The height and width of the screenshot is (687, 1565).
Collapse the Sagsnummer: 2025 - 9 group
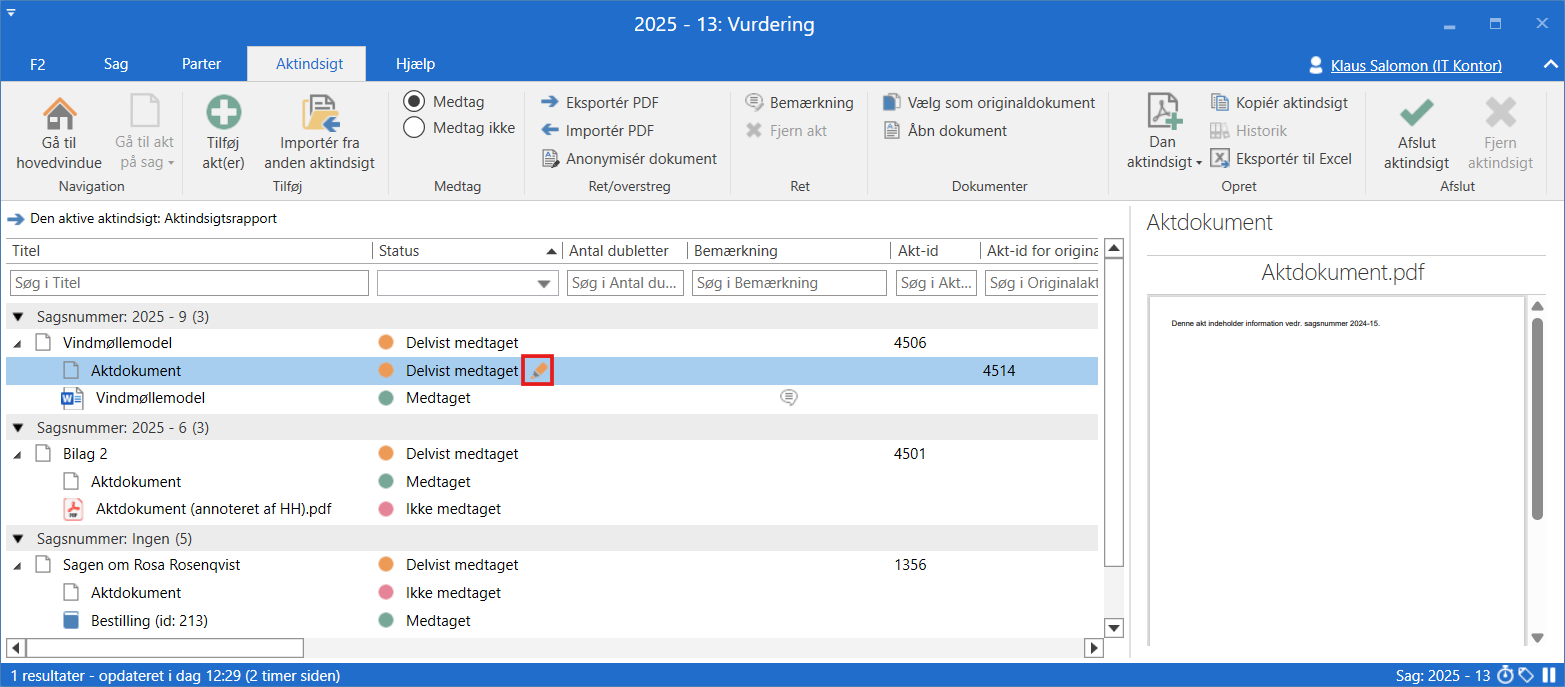19,317
